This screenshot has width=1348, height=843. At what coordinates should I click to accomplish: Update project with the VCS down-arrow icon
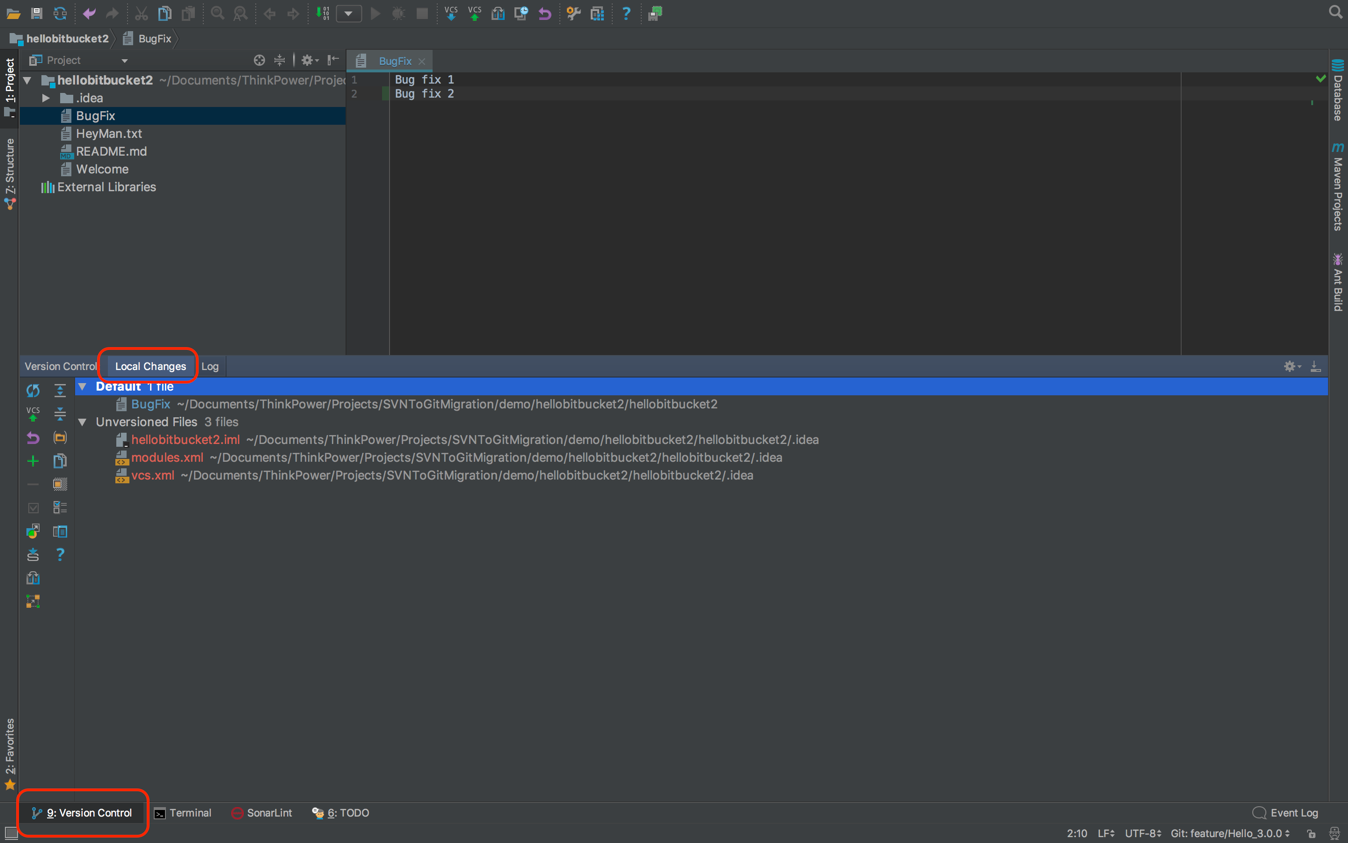pos(451,14)
